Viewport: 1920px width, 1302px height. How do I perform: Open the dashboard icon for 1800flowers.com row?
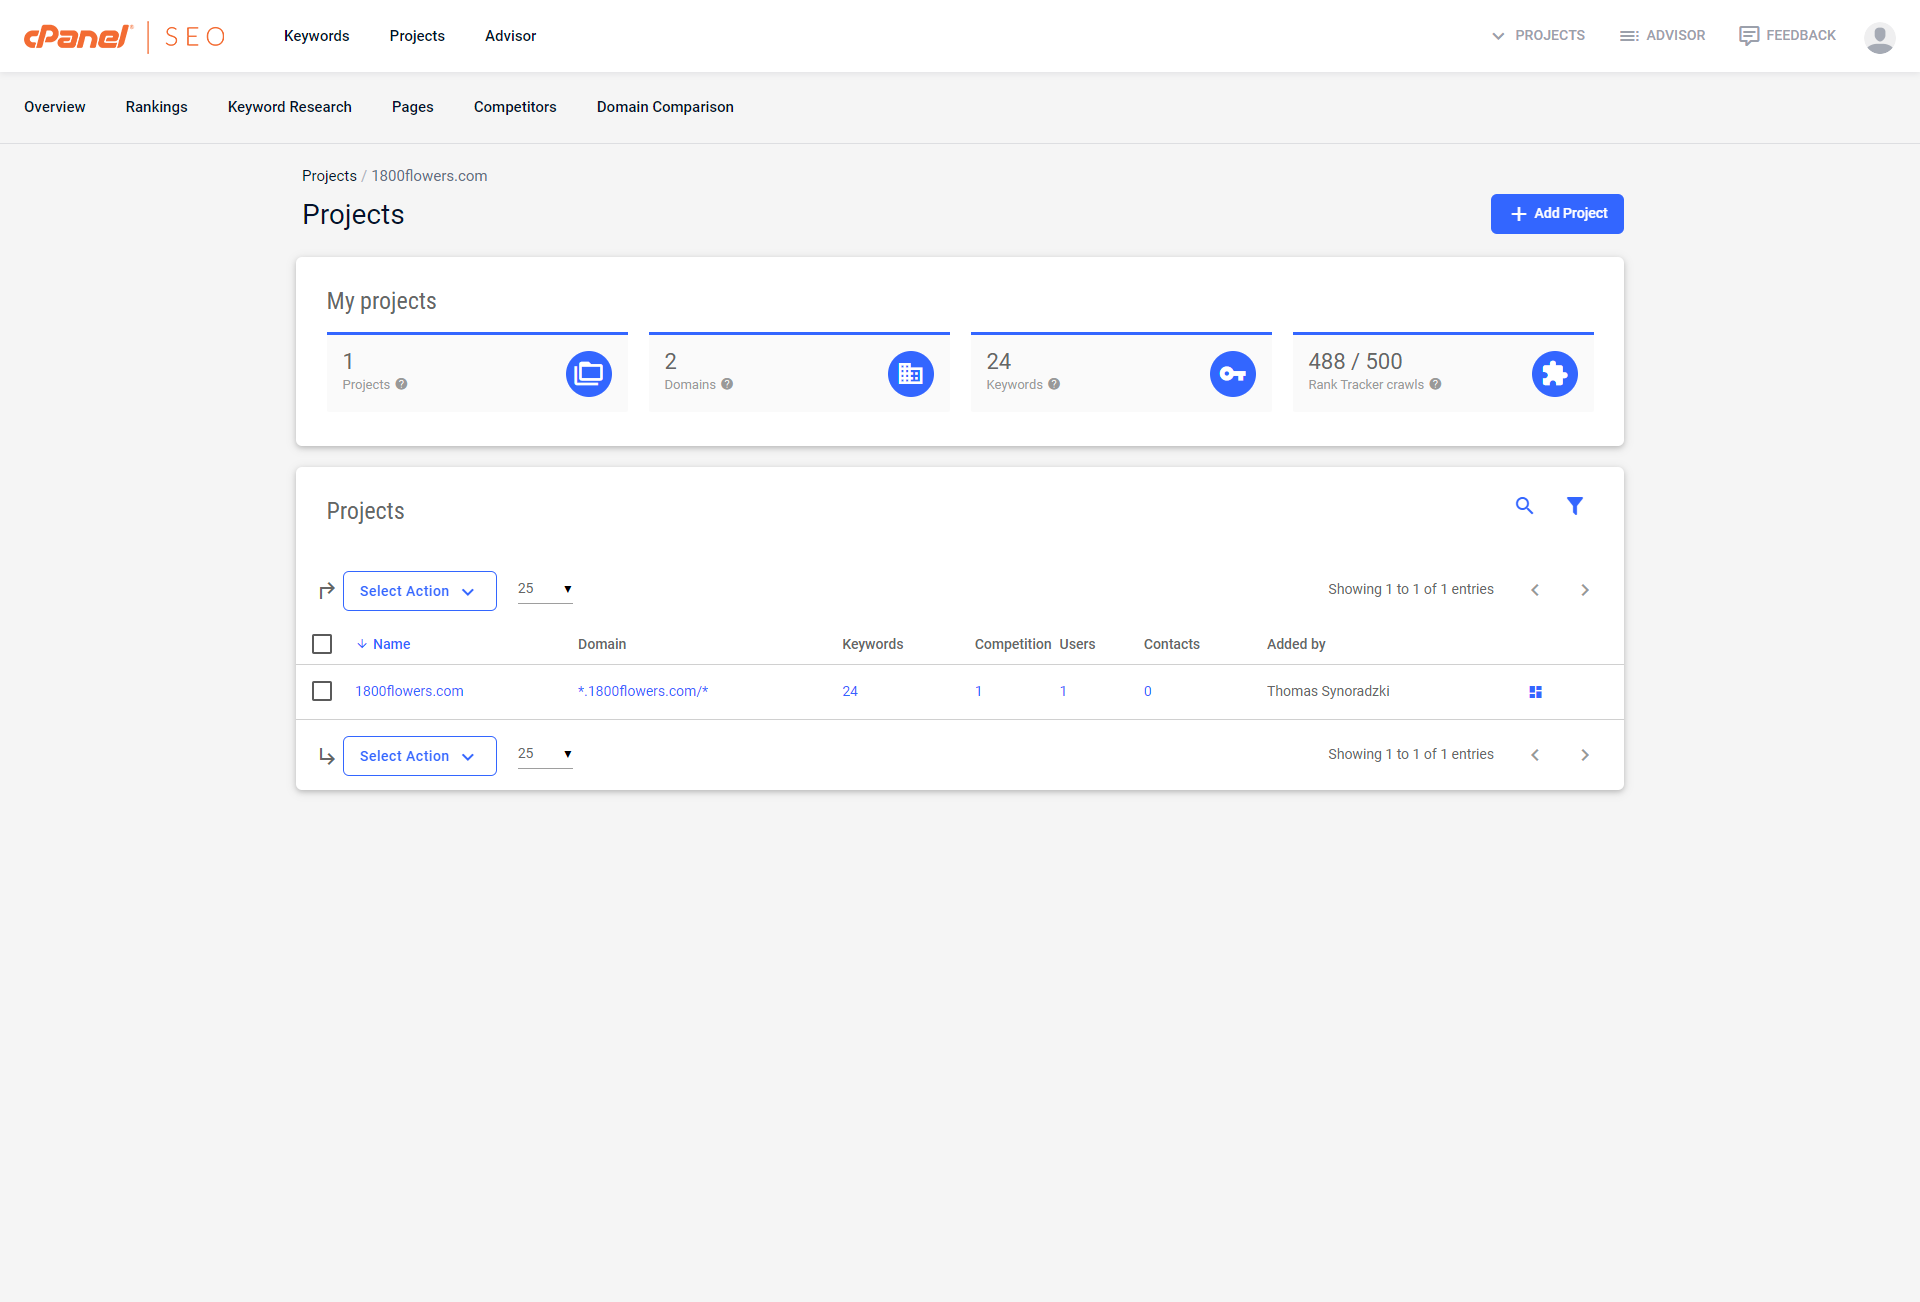(x=1535, y=692)
